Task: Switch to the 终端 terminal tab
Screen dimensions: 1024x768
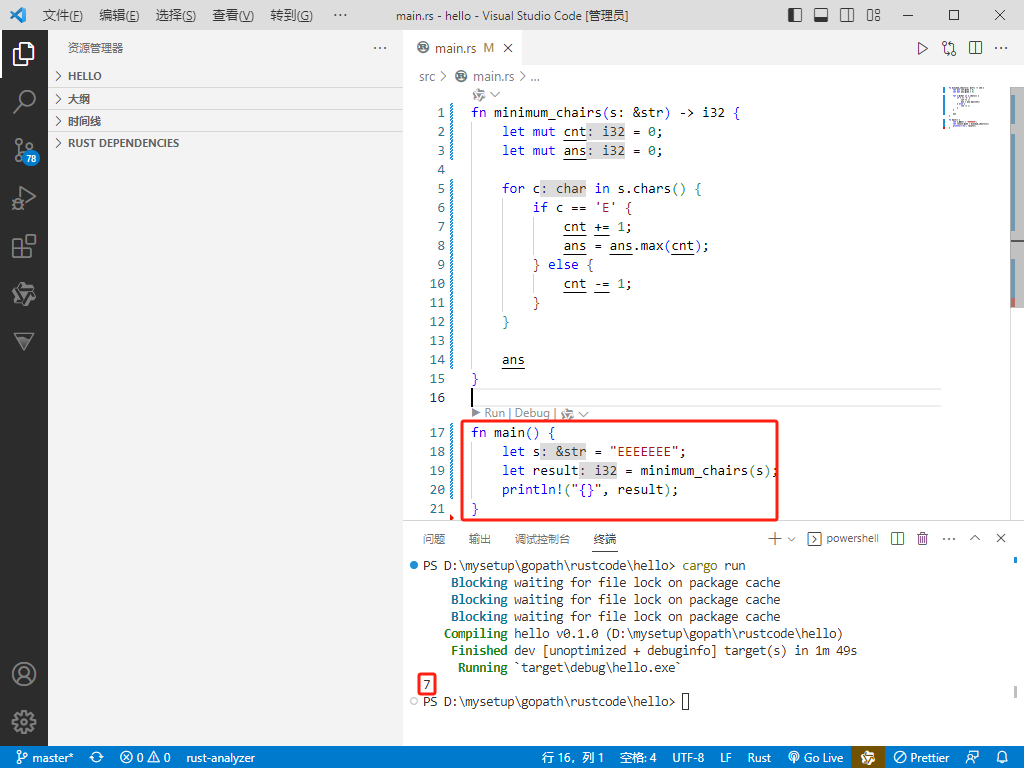Action: pyautogui.click(x=605, y=539)
